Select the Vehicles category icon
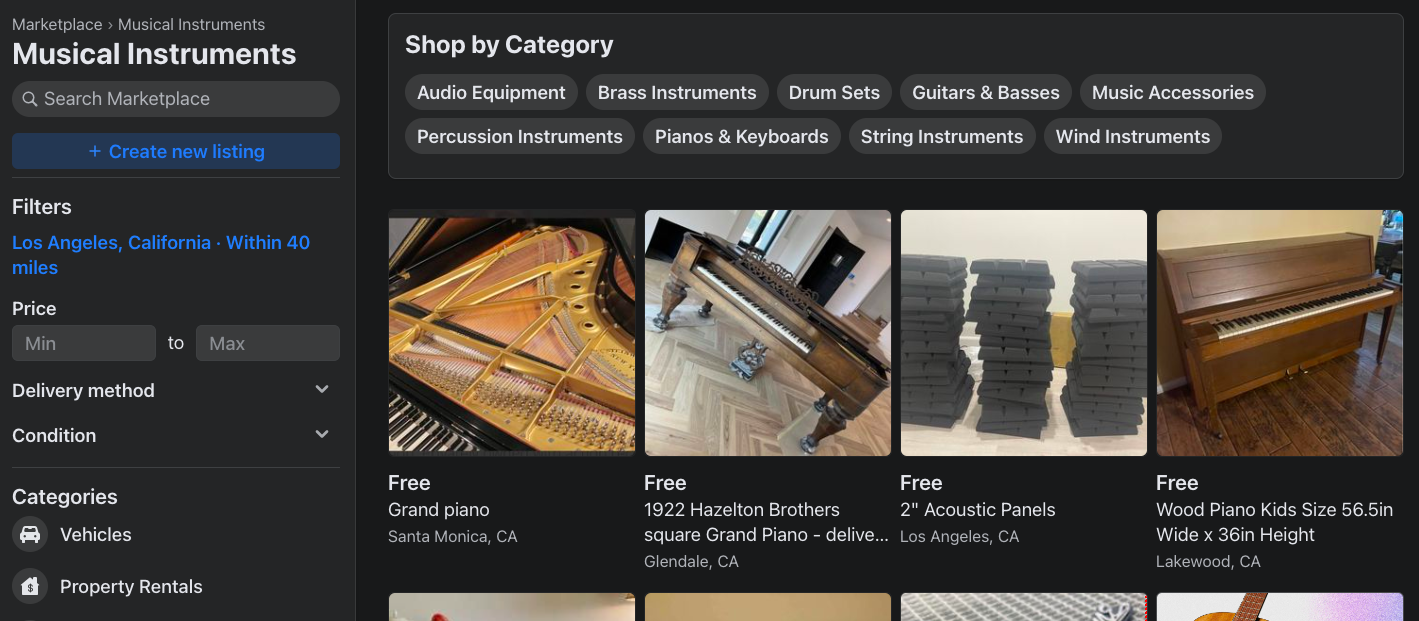The width and height of the screenshot is (1419, 621). (30, 534)
